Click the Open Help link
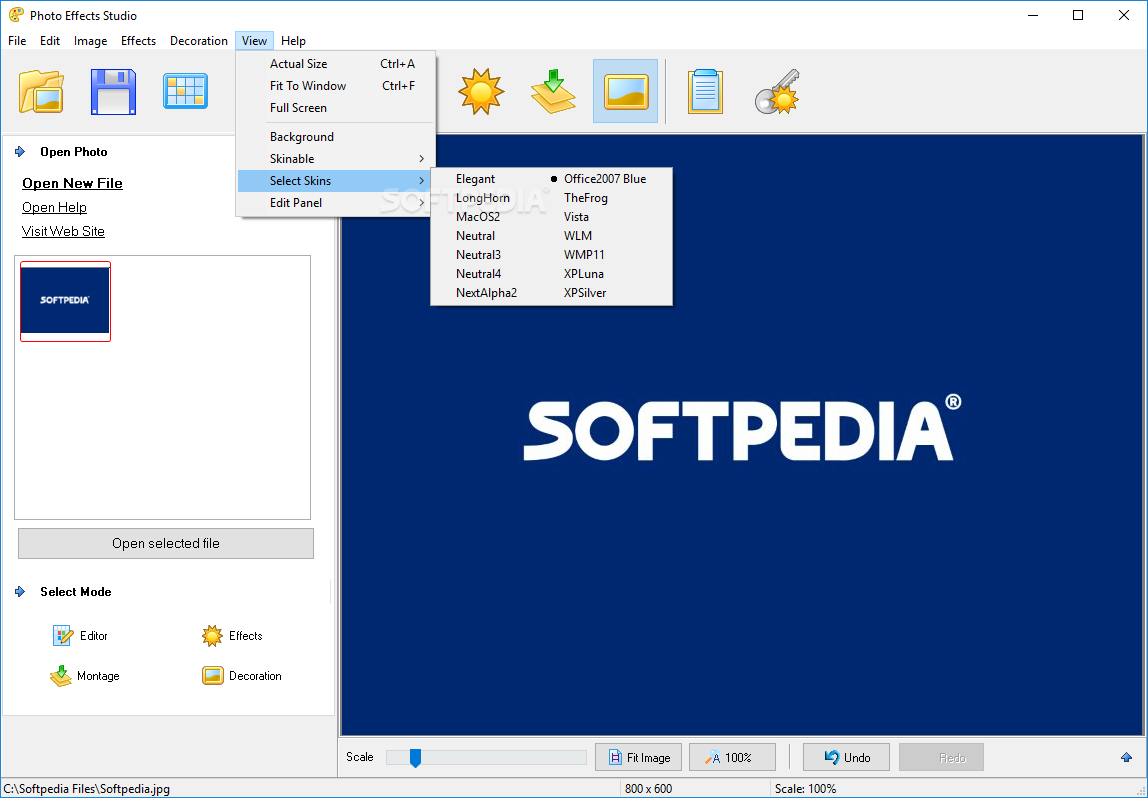This screenshot has width=1148, height=798. pyautogui.click(x=54, y=207)
